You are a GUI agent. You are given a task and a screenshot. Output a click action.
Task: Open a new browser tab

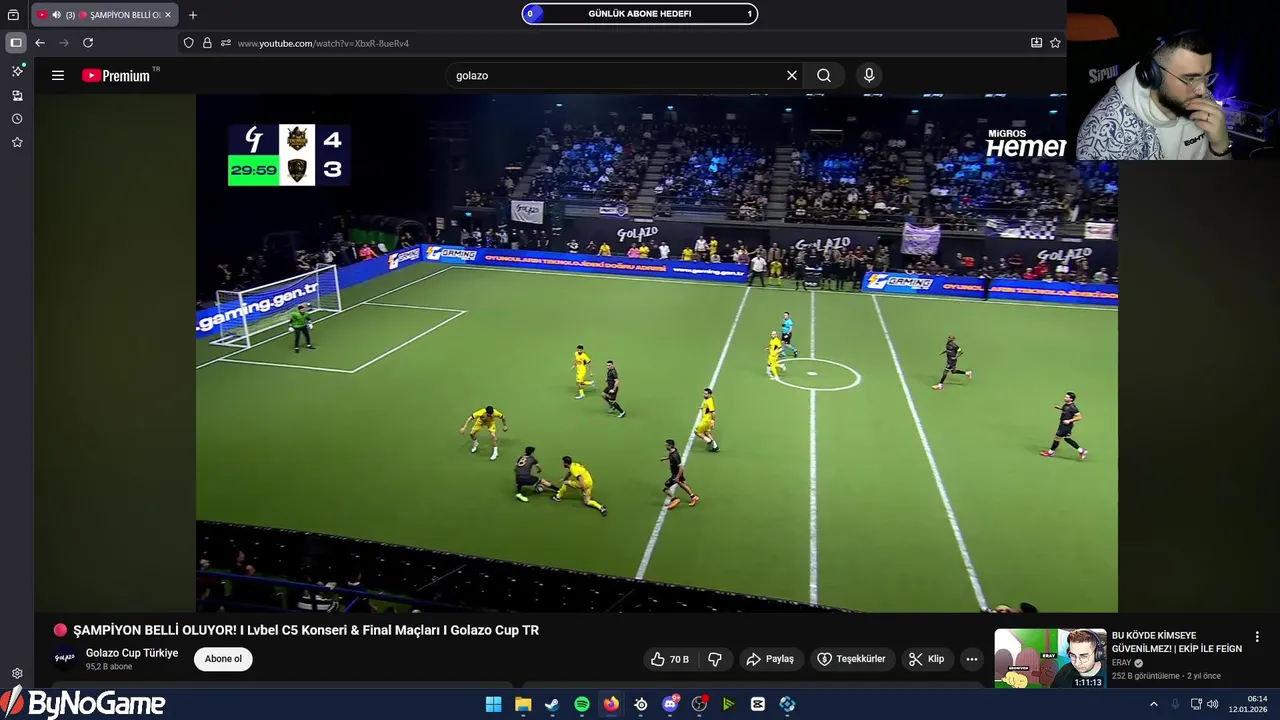[x=193, y=15]
